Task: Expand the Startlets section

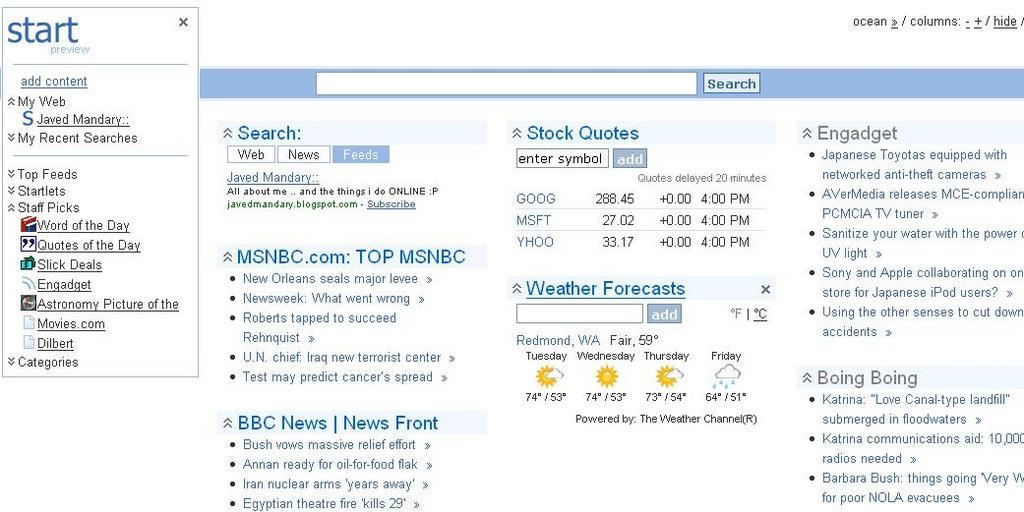Action: click(11, 191)
